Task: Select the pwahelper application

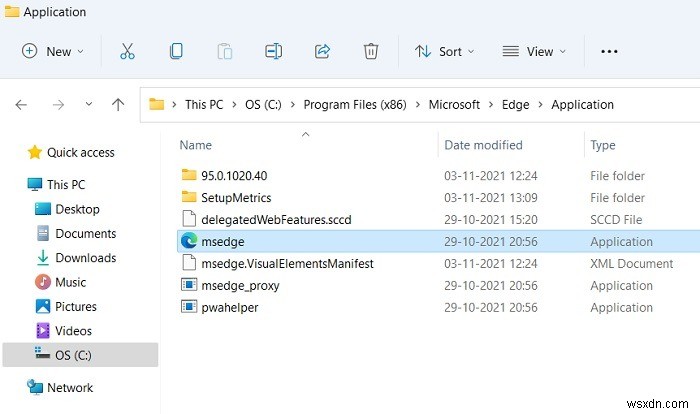Action: [x=229, y=308]
